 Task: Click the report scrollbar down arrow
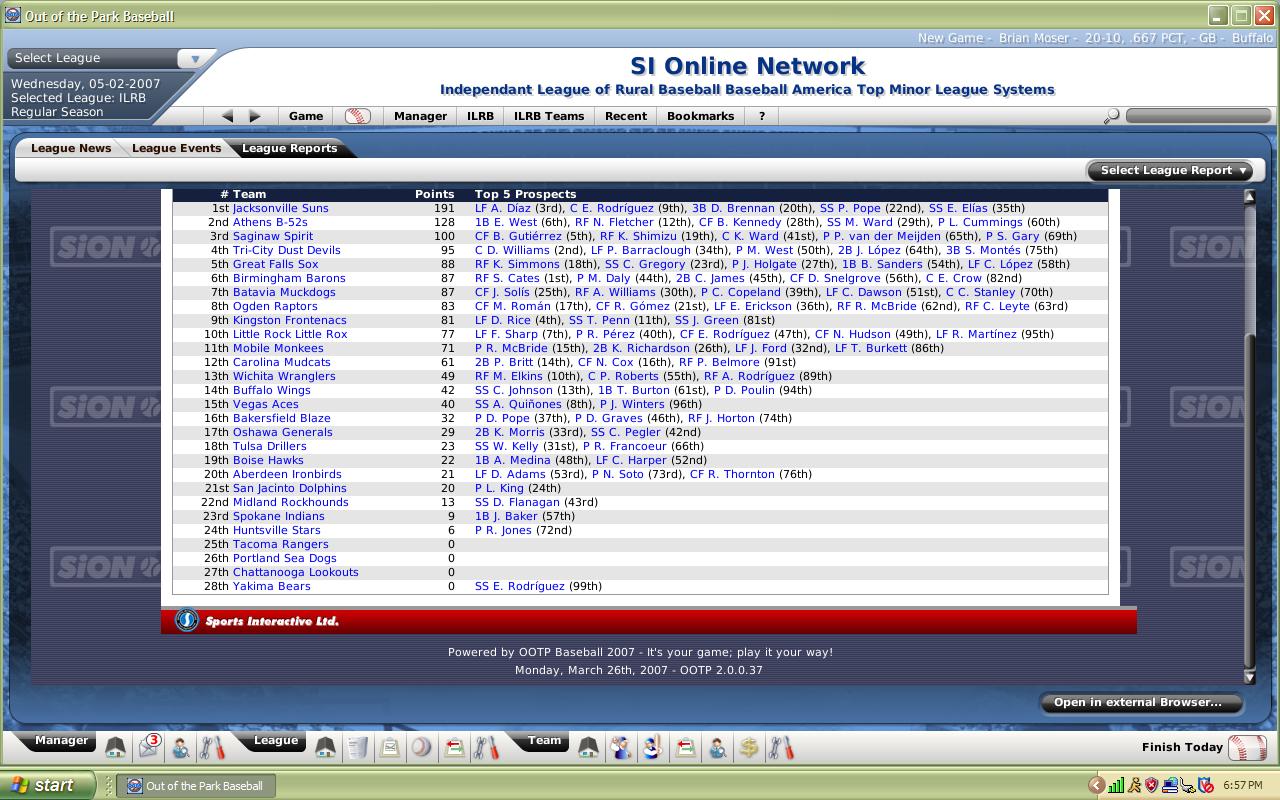[1249, 677]
